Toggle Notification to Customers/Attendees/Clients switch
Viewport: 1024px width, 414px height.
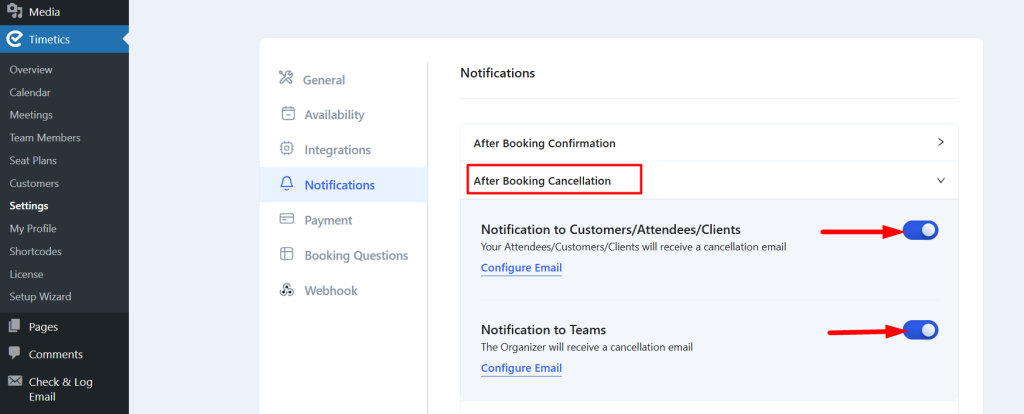[920, 230]
